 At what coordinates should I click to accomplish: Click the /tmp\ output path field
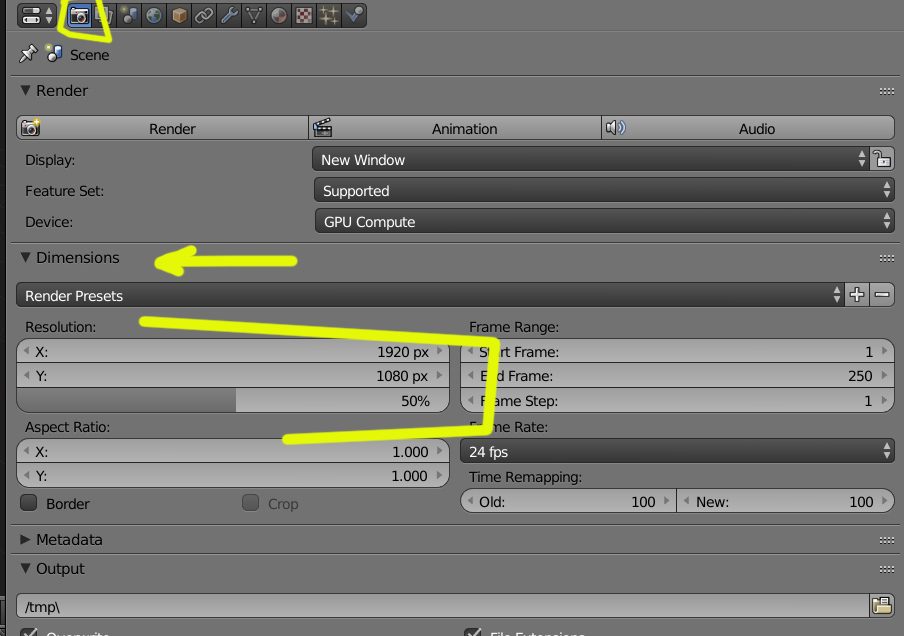443,606
